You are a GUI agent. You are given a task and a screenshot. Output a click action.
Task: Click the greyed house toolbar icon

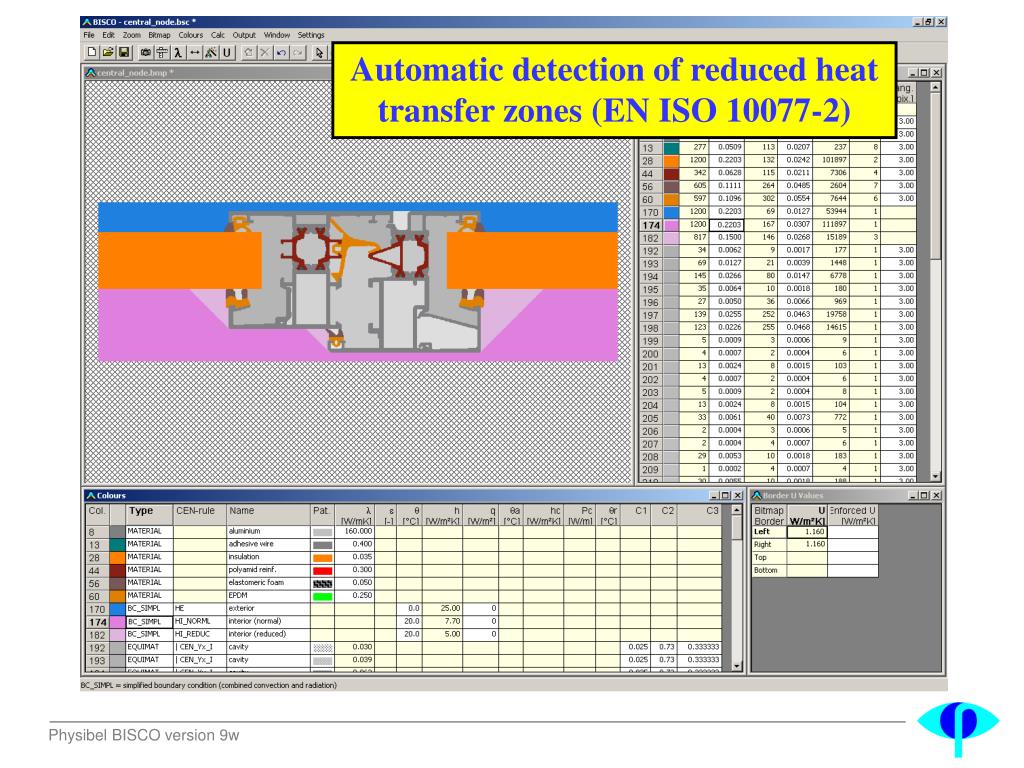coord(248,52)
